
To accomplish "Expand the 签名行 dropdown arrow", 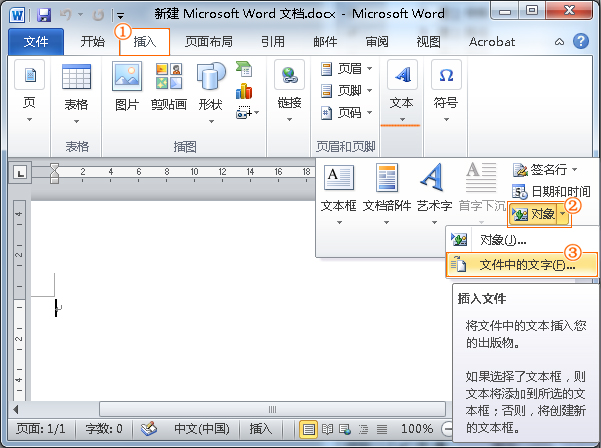I will [574, 169].
